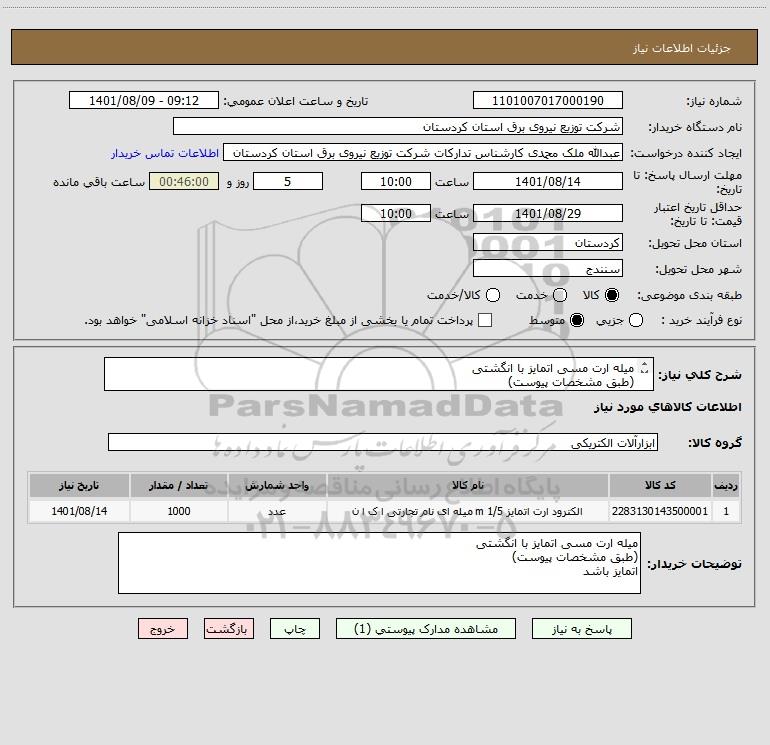Click the price validity time 10:00 field
Viewport: 770px width, 745px height.
396,213
